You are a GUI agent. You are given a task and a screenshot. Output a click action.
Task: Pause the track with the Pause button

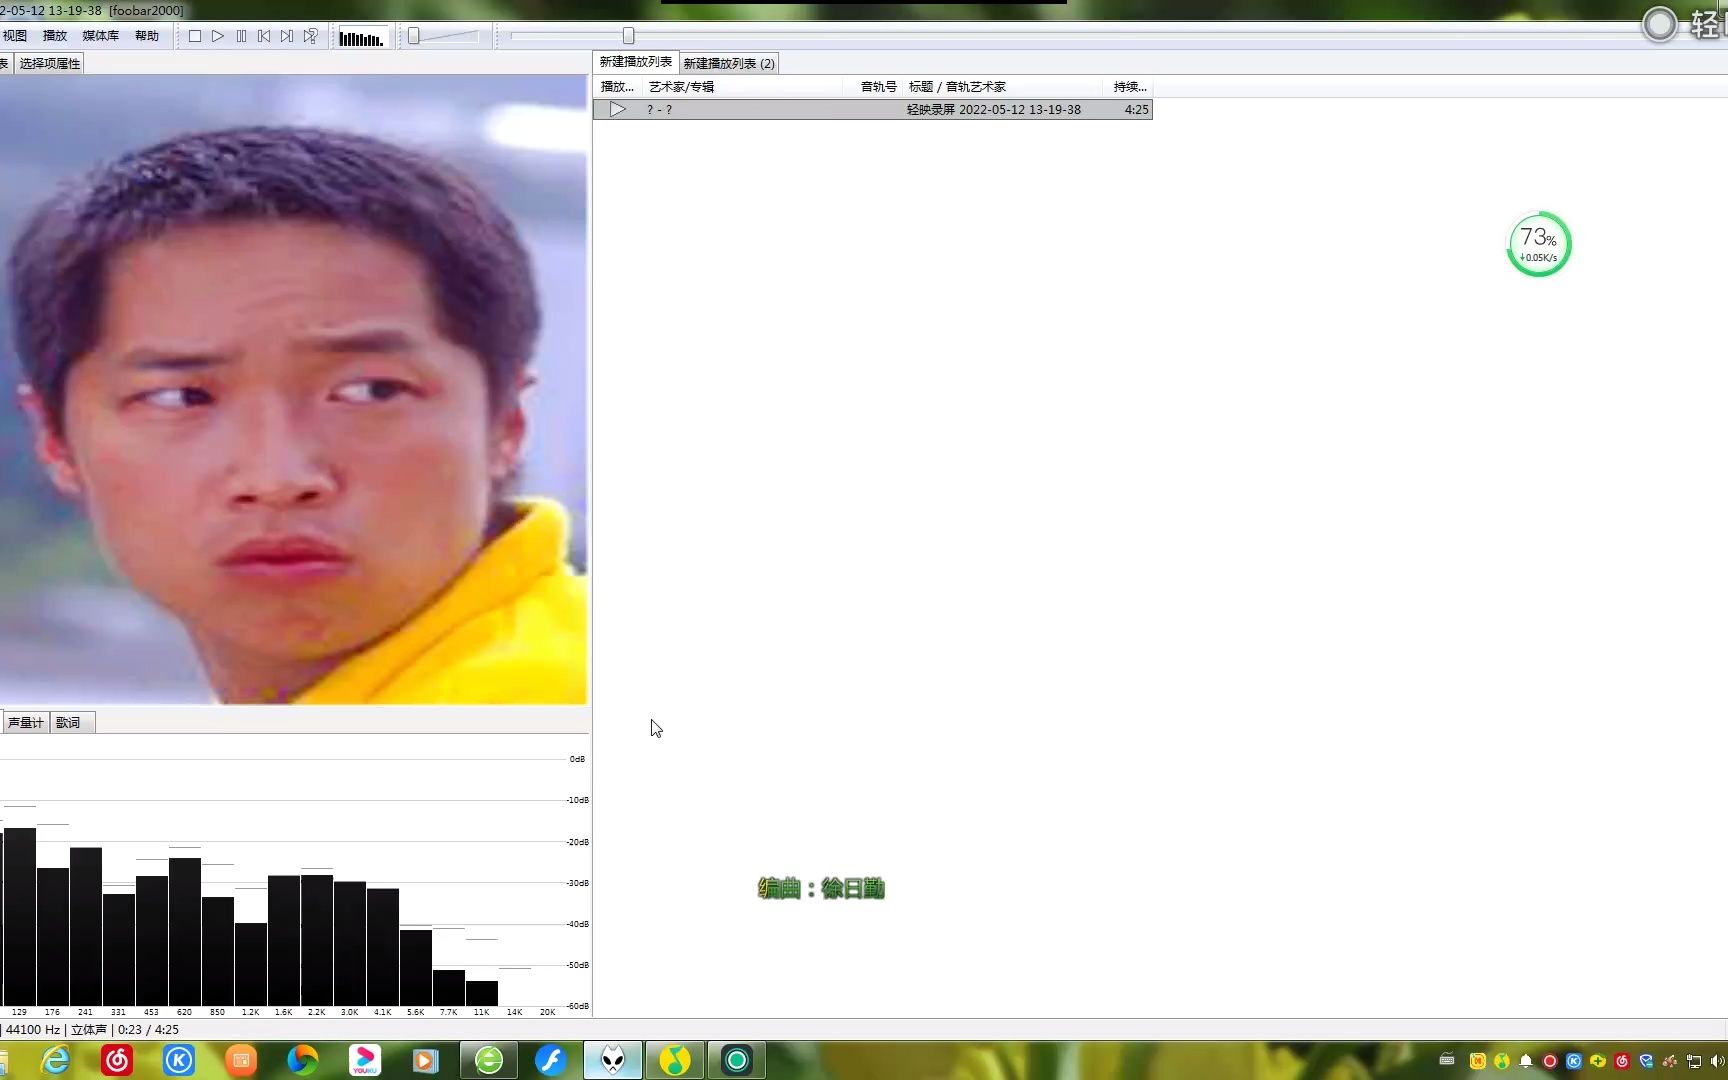pos(241,36)
